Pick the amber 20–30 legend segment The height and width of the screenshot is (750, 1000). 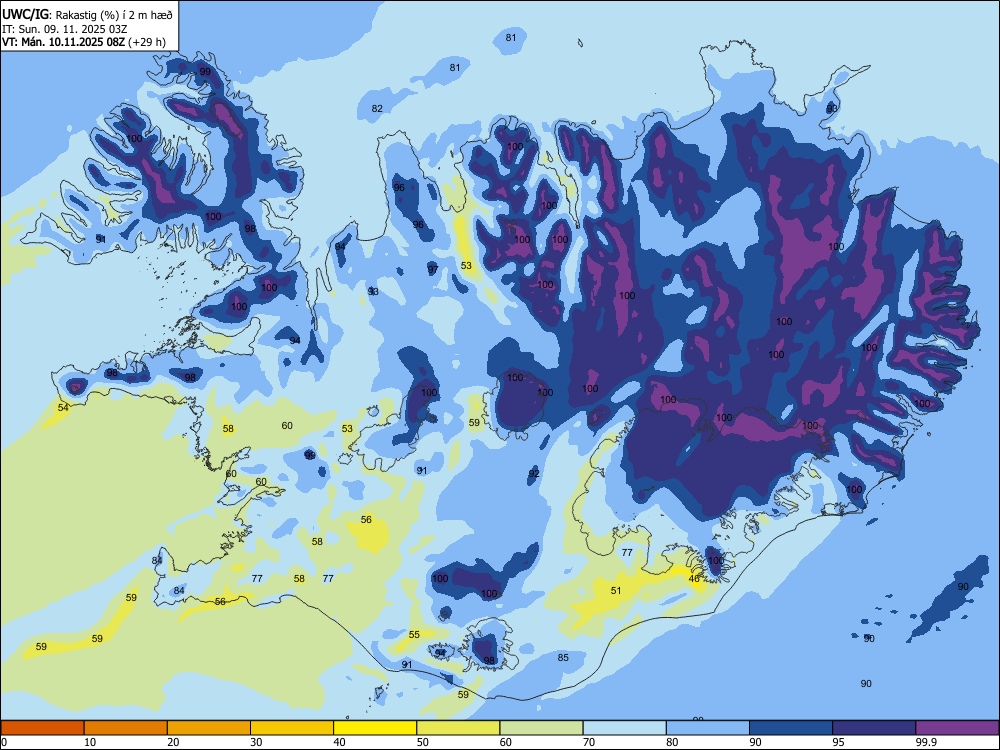click(209, 728)
